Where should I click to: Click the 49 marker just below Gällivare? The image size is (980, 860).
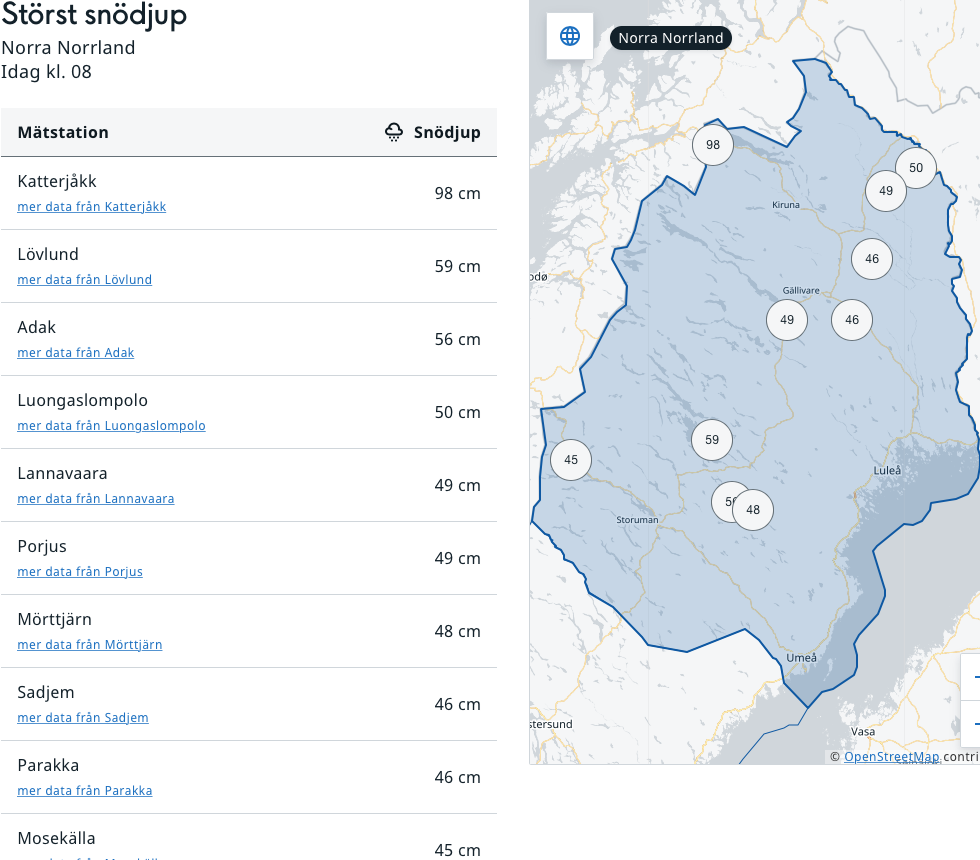787,320
